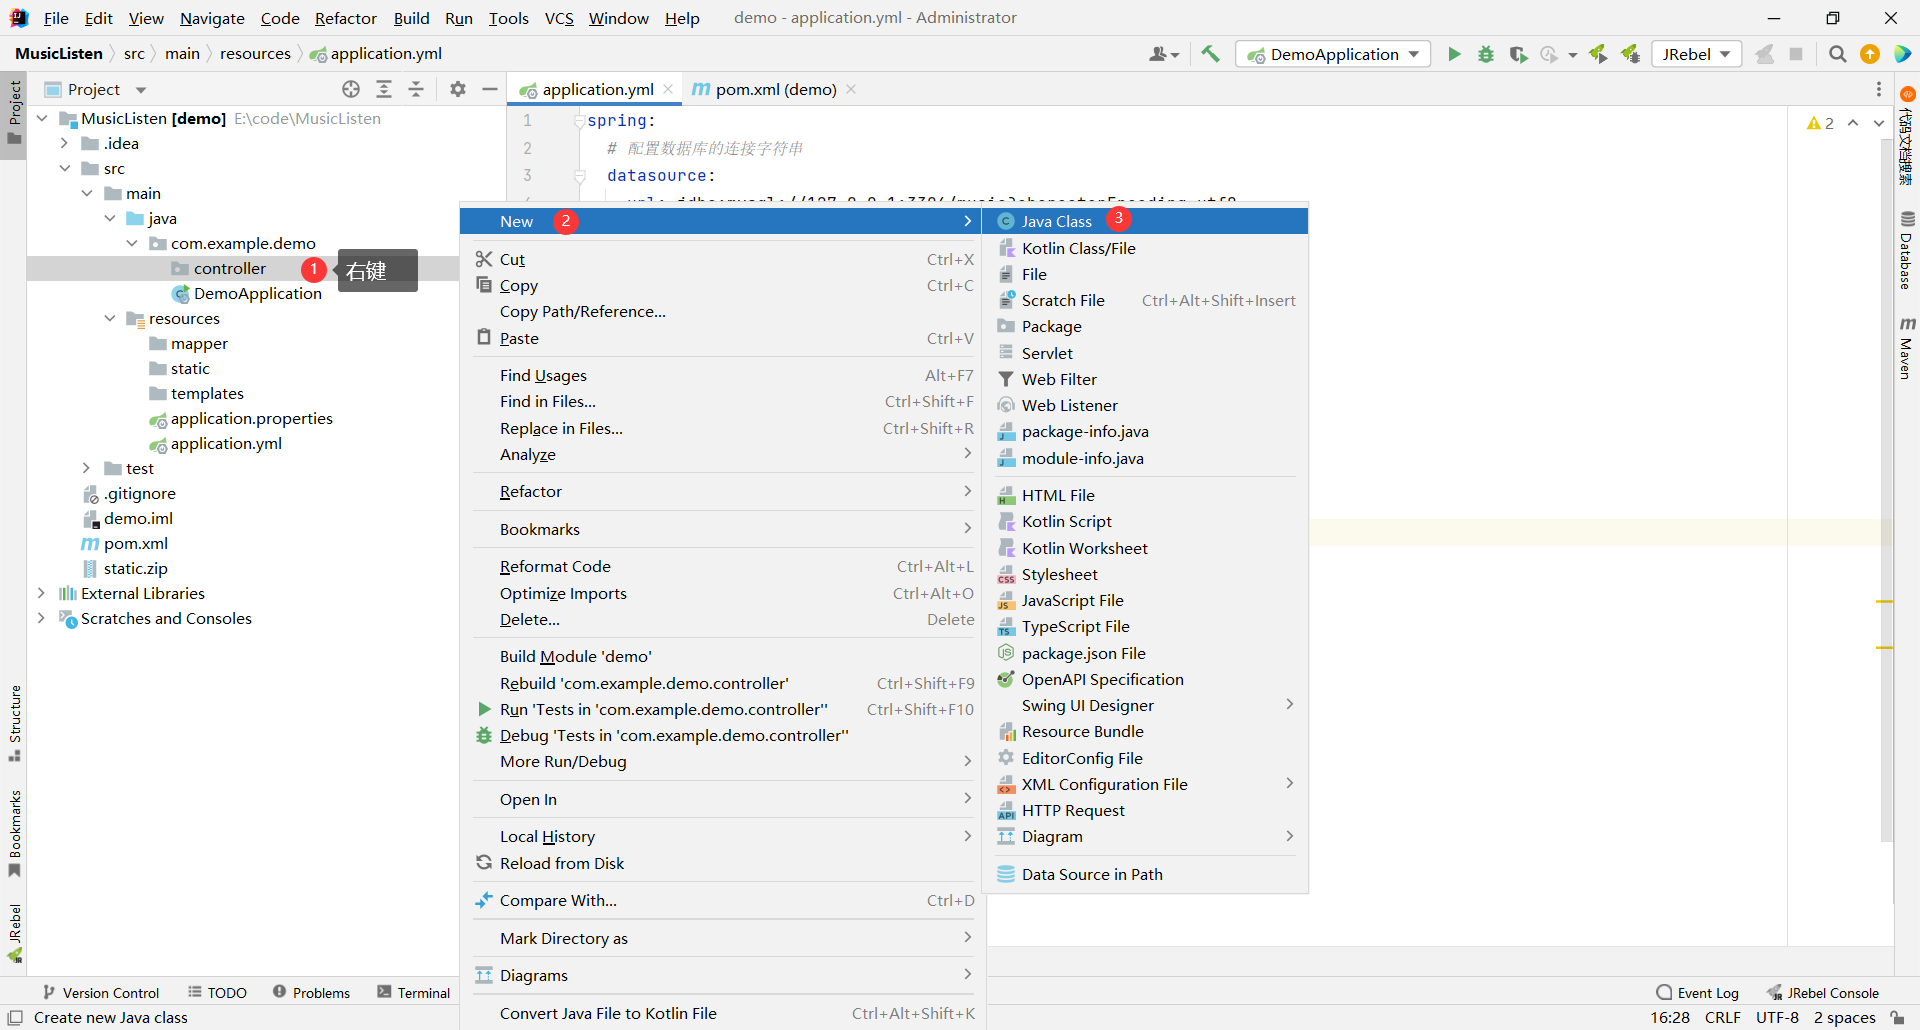Choose Kotlin Class/File from New submenu
This screenshot has height=1030, width=1920.
coord(1145,248)
